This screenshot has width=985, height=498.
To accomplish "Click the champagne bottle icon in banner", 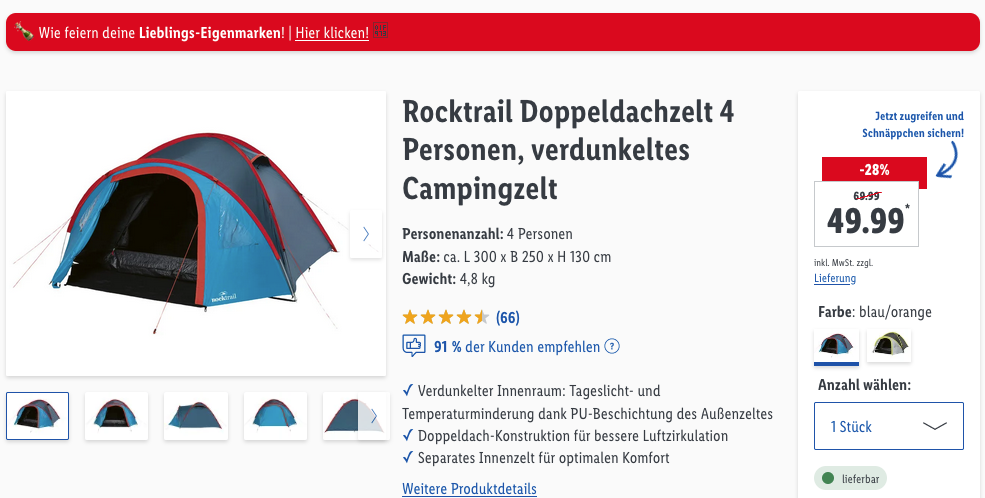I will (24, 32).
